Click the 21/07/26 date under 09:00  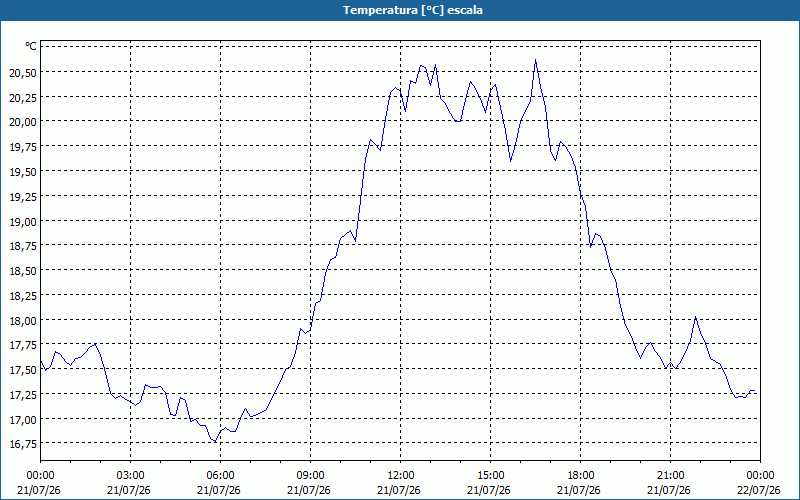pos(309,490)
